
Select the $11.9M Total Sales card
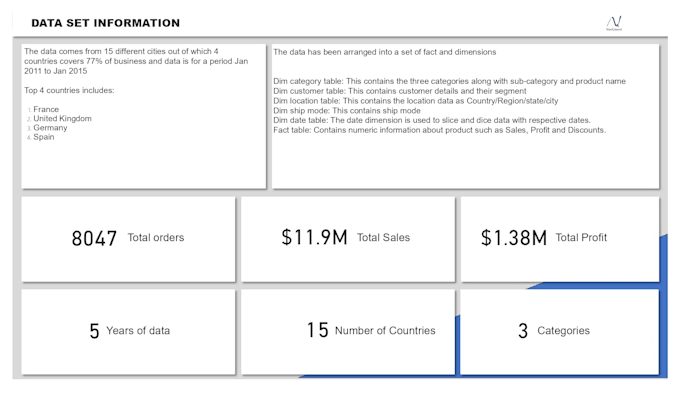pyautogui.click(x=348, y=239)
